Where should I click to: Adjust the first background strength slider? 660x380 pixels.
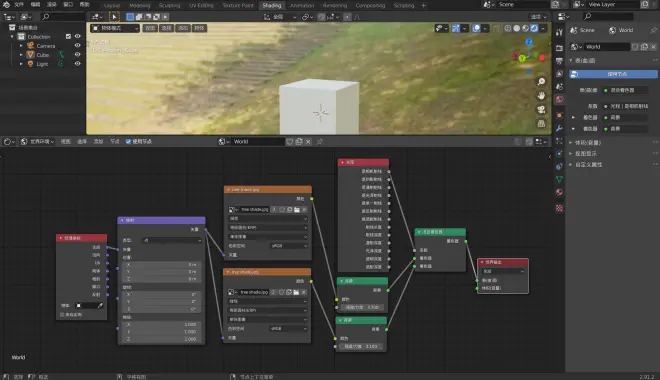362,307
